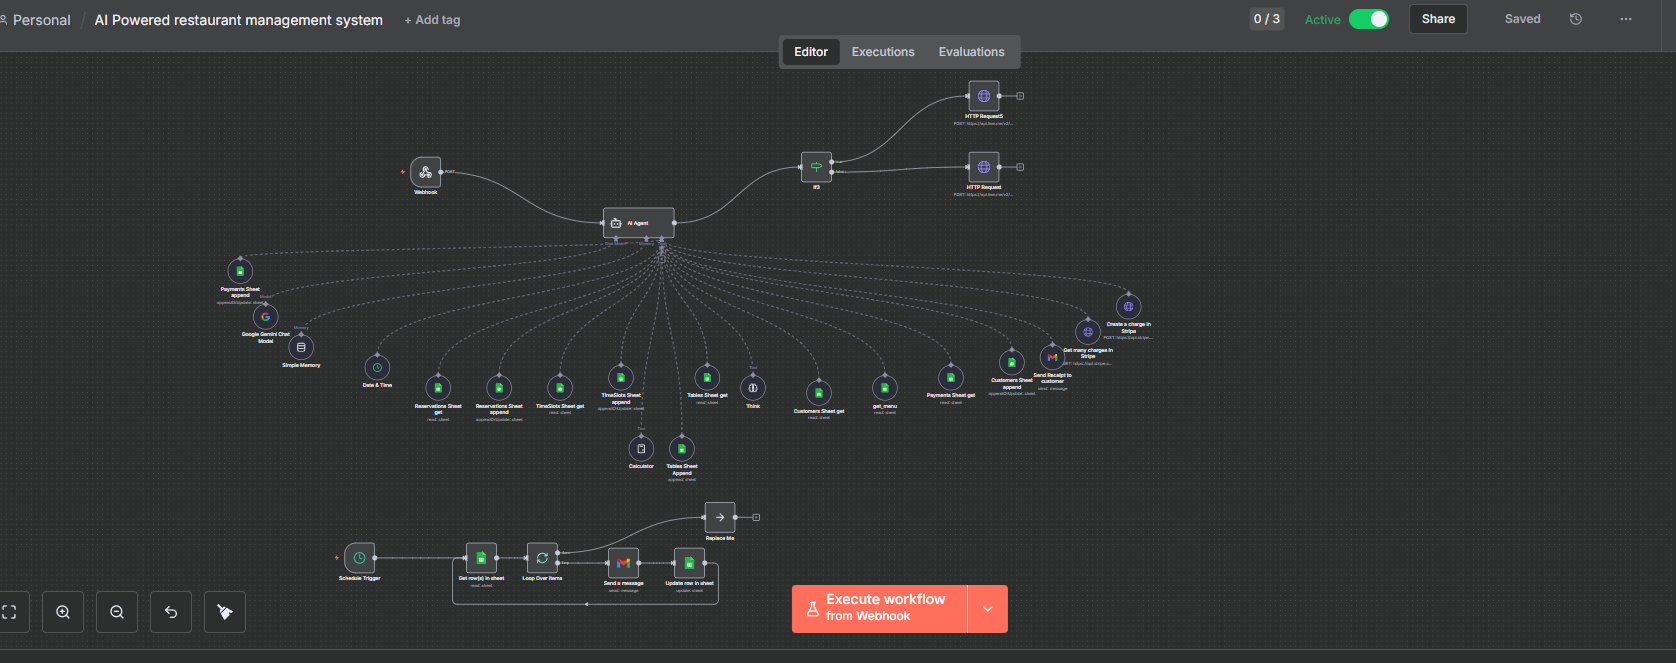
Task: Click the workflow name title
Action: click(x=238, y=20)
